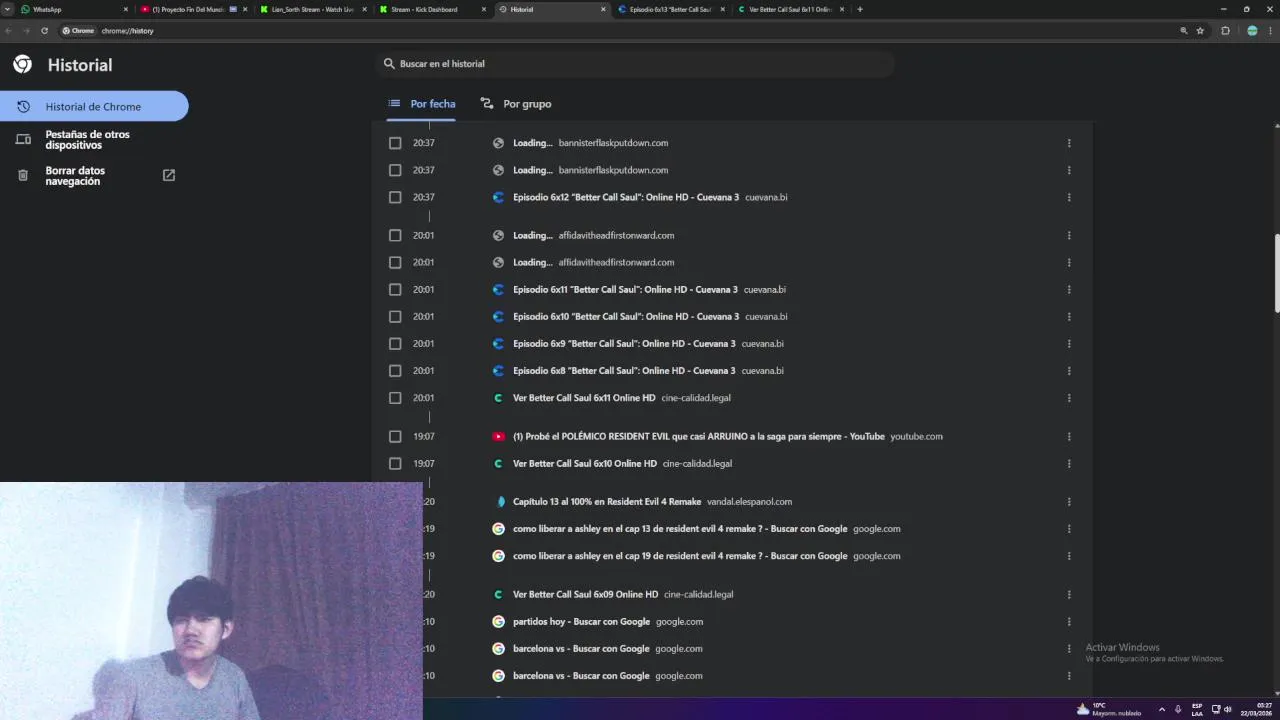Click the YouTube favicon on the RESIDENT EVIL row
Viewport: 1280px width, 720px height.
point(498,436)
